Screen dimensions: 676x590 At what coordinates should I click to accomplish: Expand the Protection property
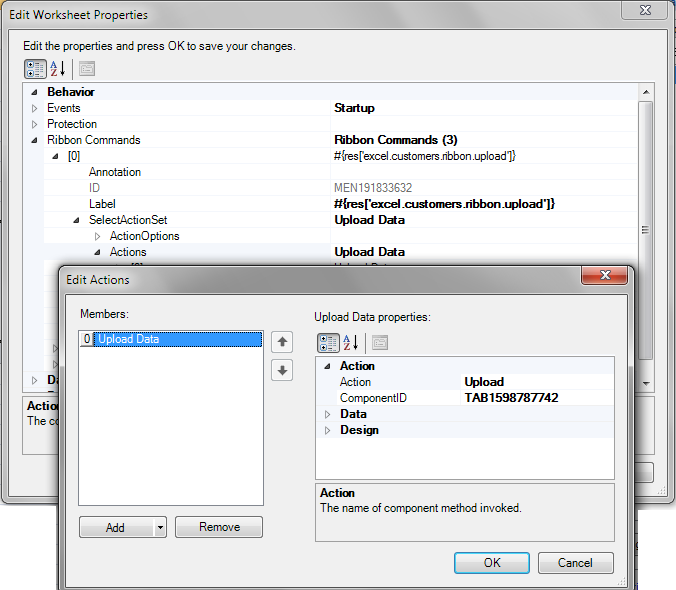(34, 124)
